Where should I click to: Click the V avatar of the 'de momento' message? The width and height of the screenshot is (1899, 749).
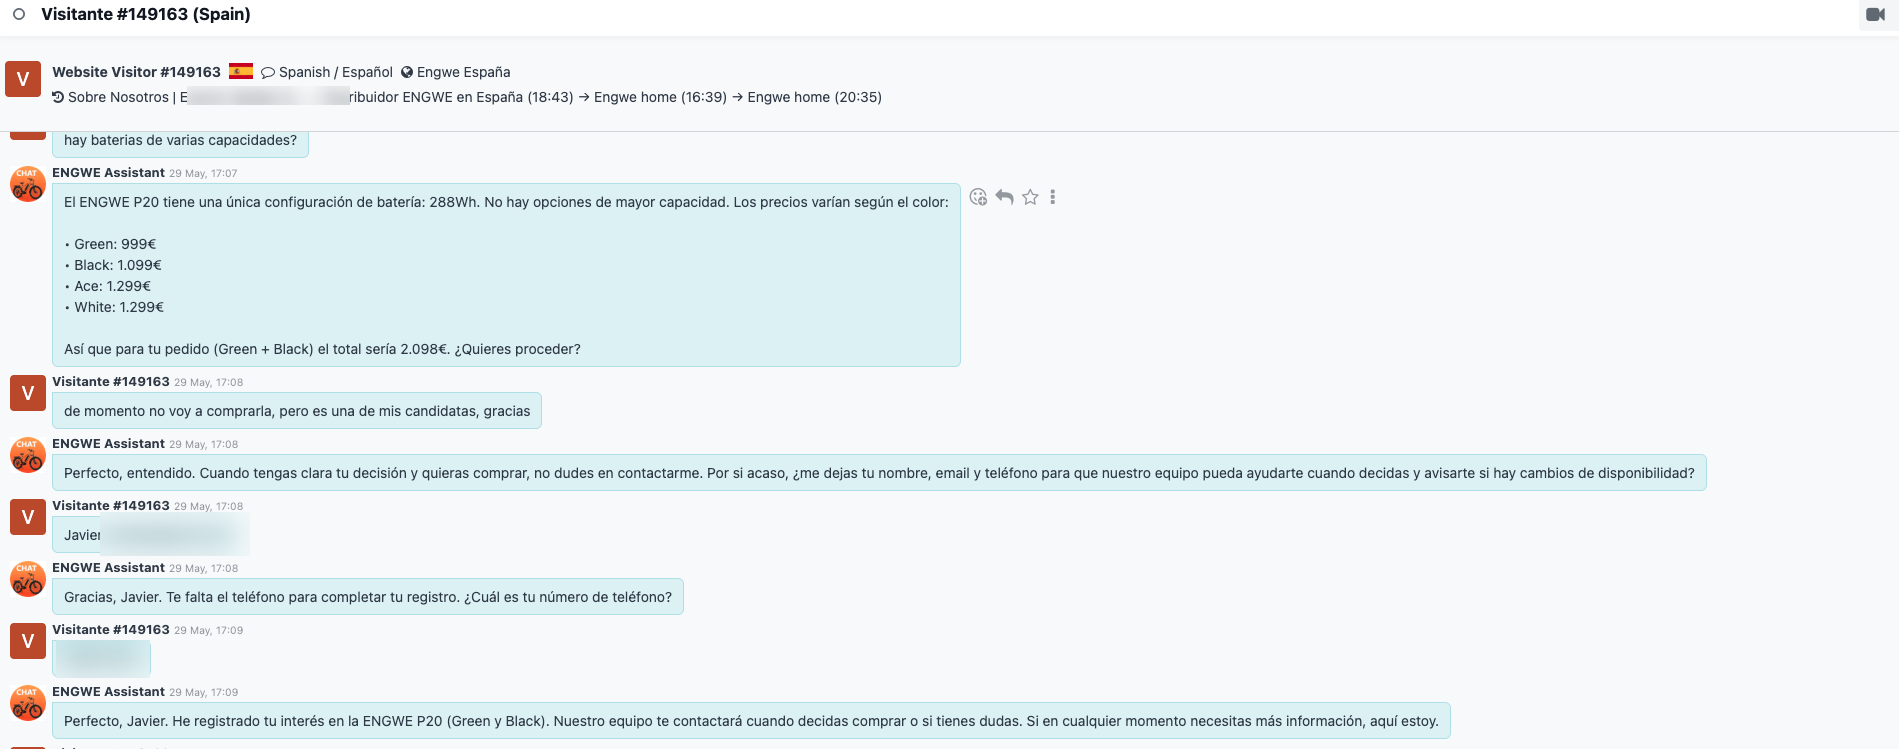[28, 393]
